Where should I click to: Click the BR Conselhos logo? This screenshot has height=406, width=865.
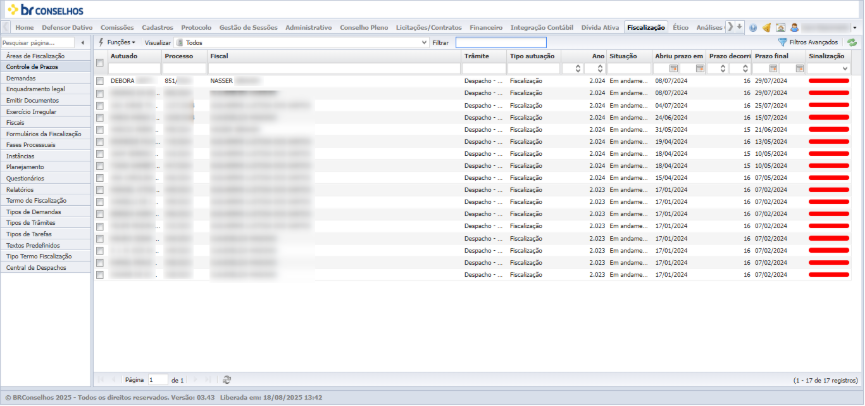point(46,9)
